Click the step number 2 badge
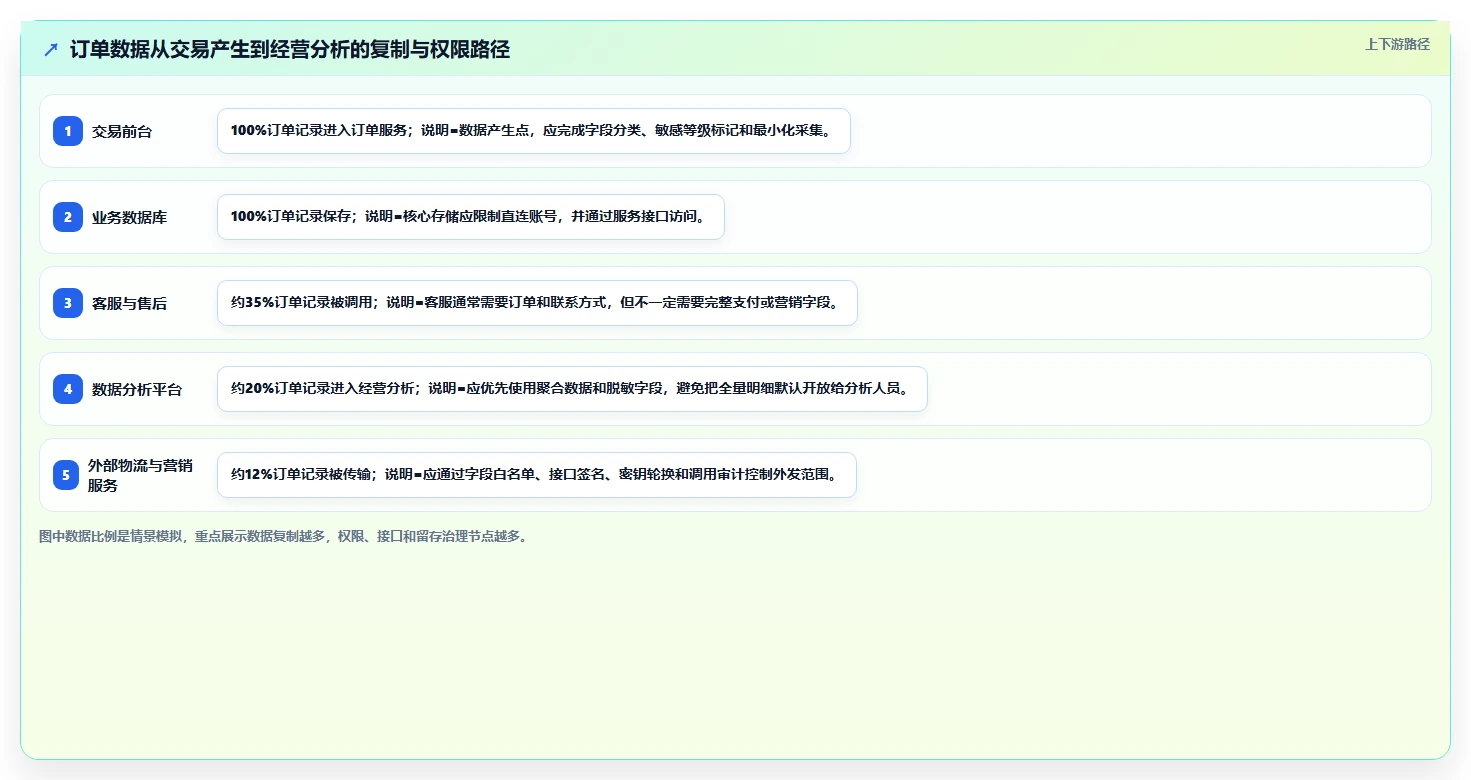Screen dimensions: 1471x780 click(68, 217)
